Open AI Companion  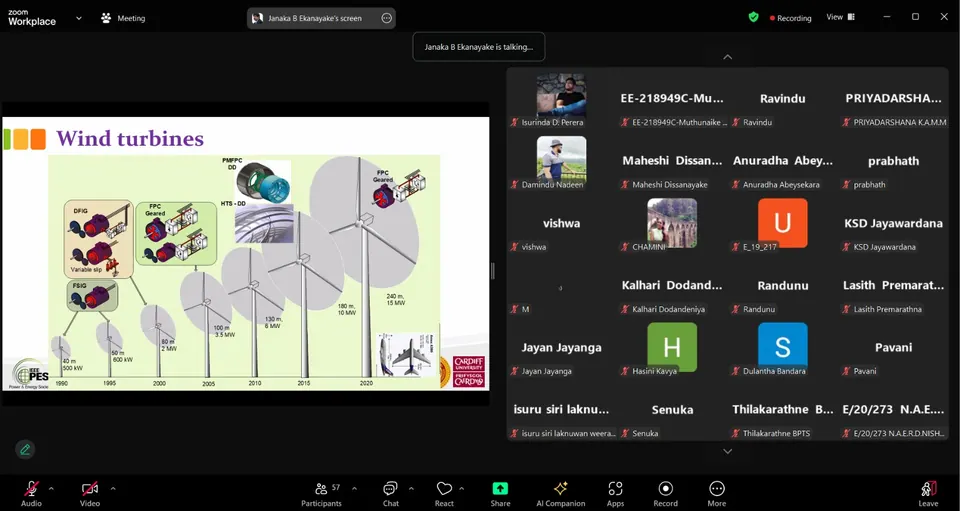[561, 493]
